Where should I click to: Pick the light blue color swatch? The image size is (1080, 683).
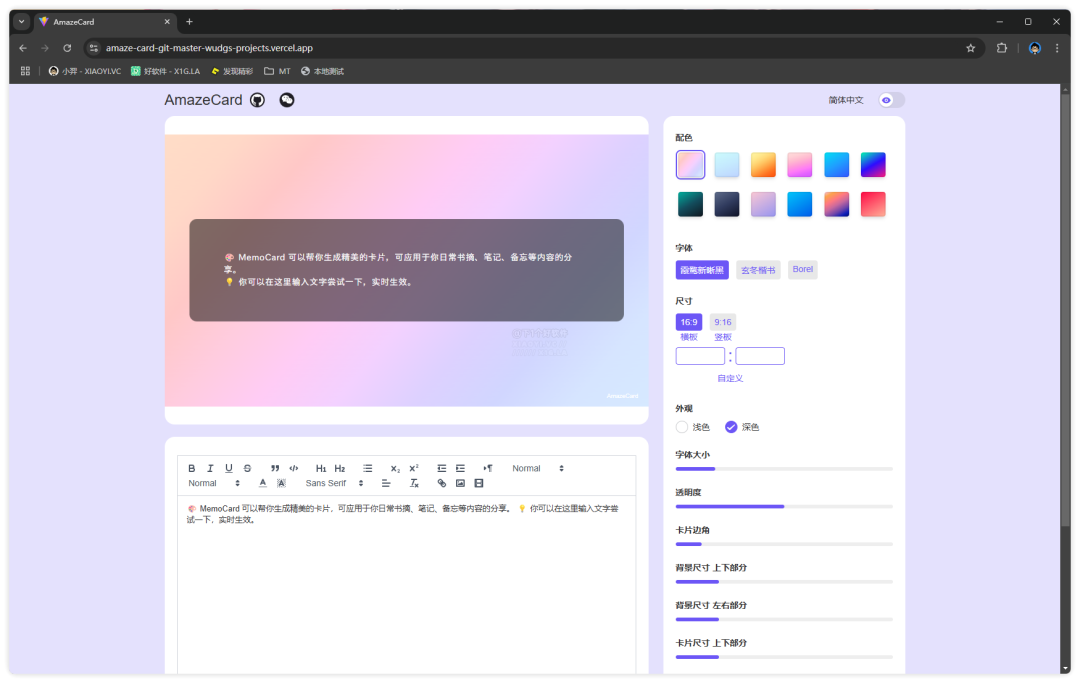tap(727, 165)
